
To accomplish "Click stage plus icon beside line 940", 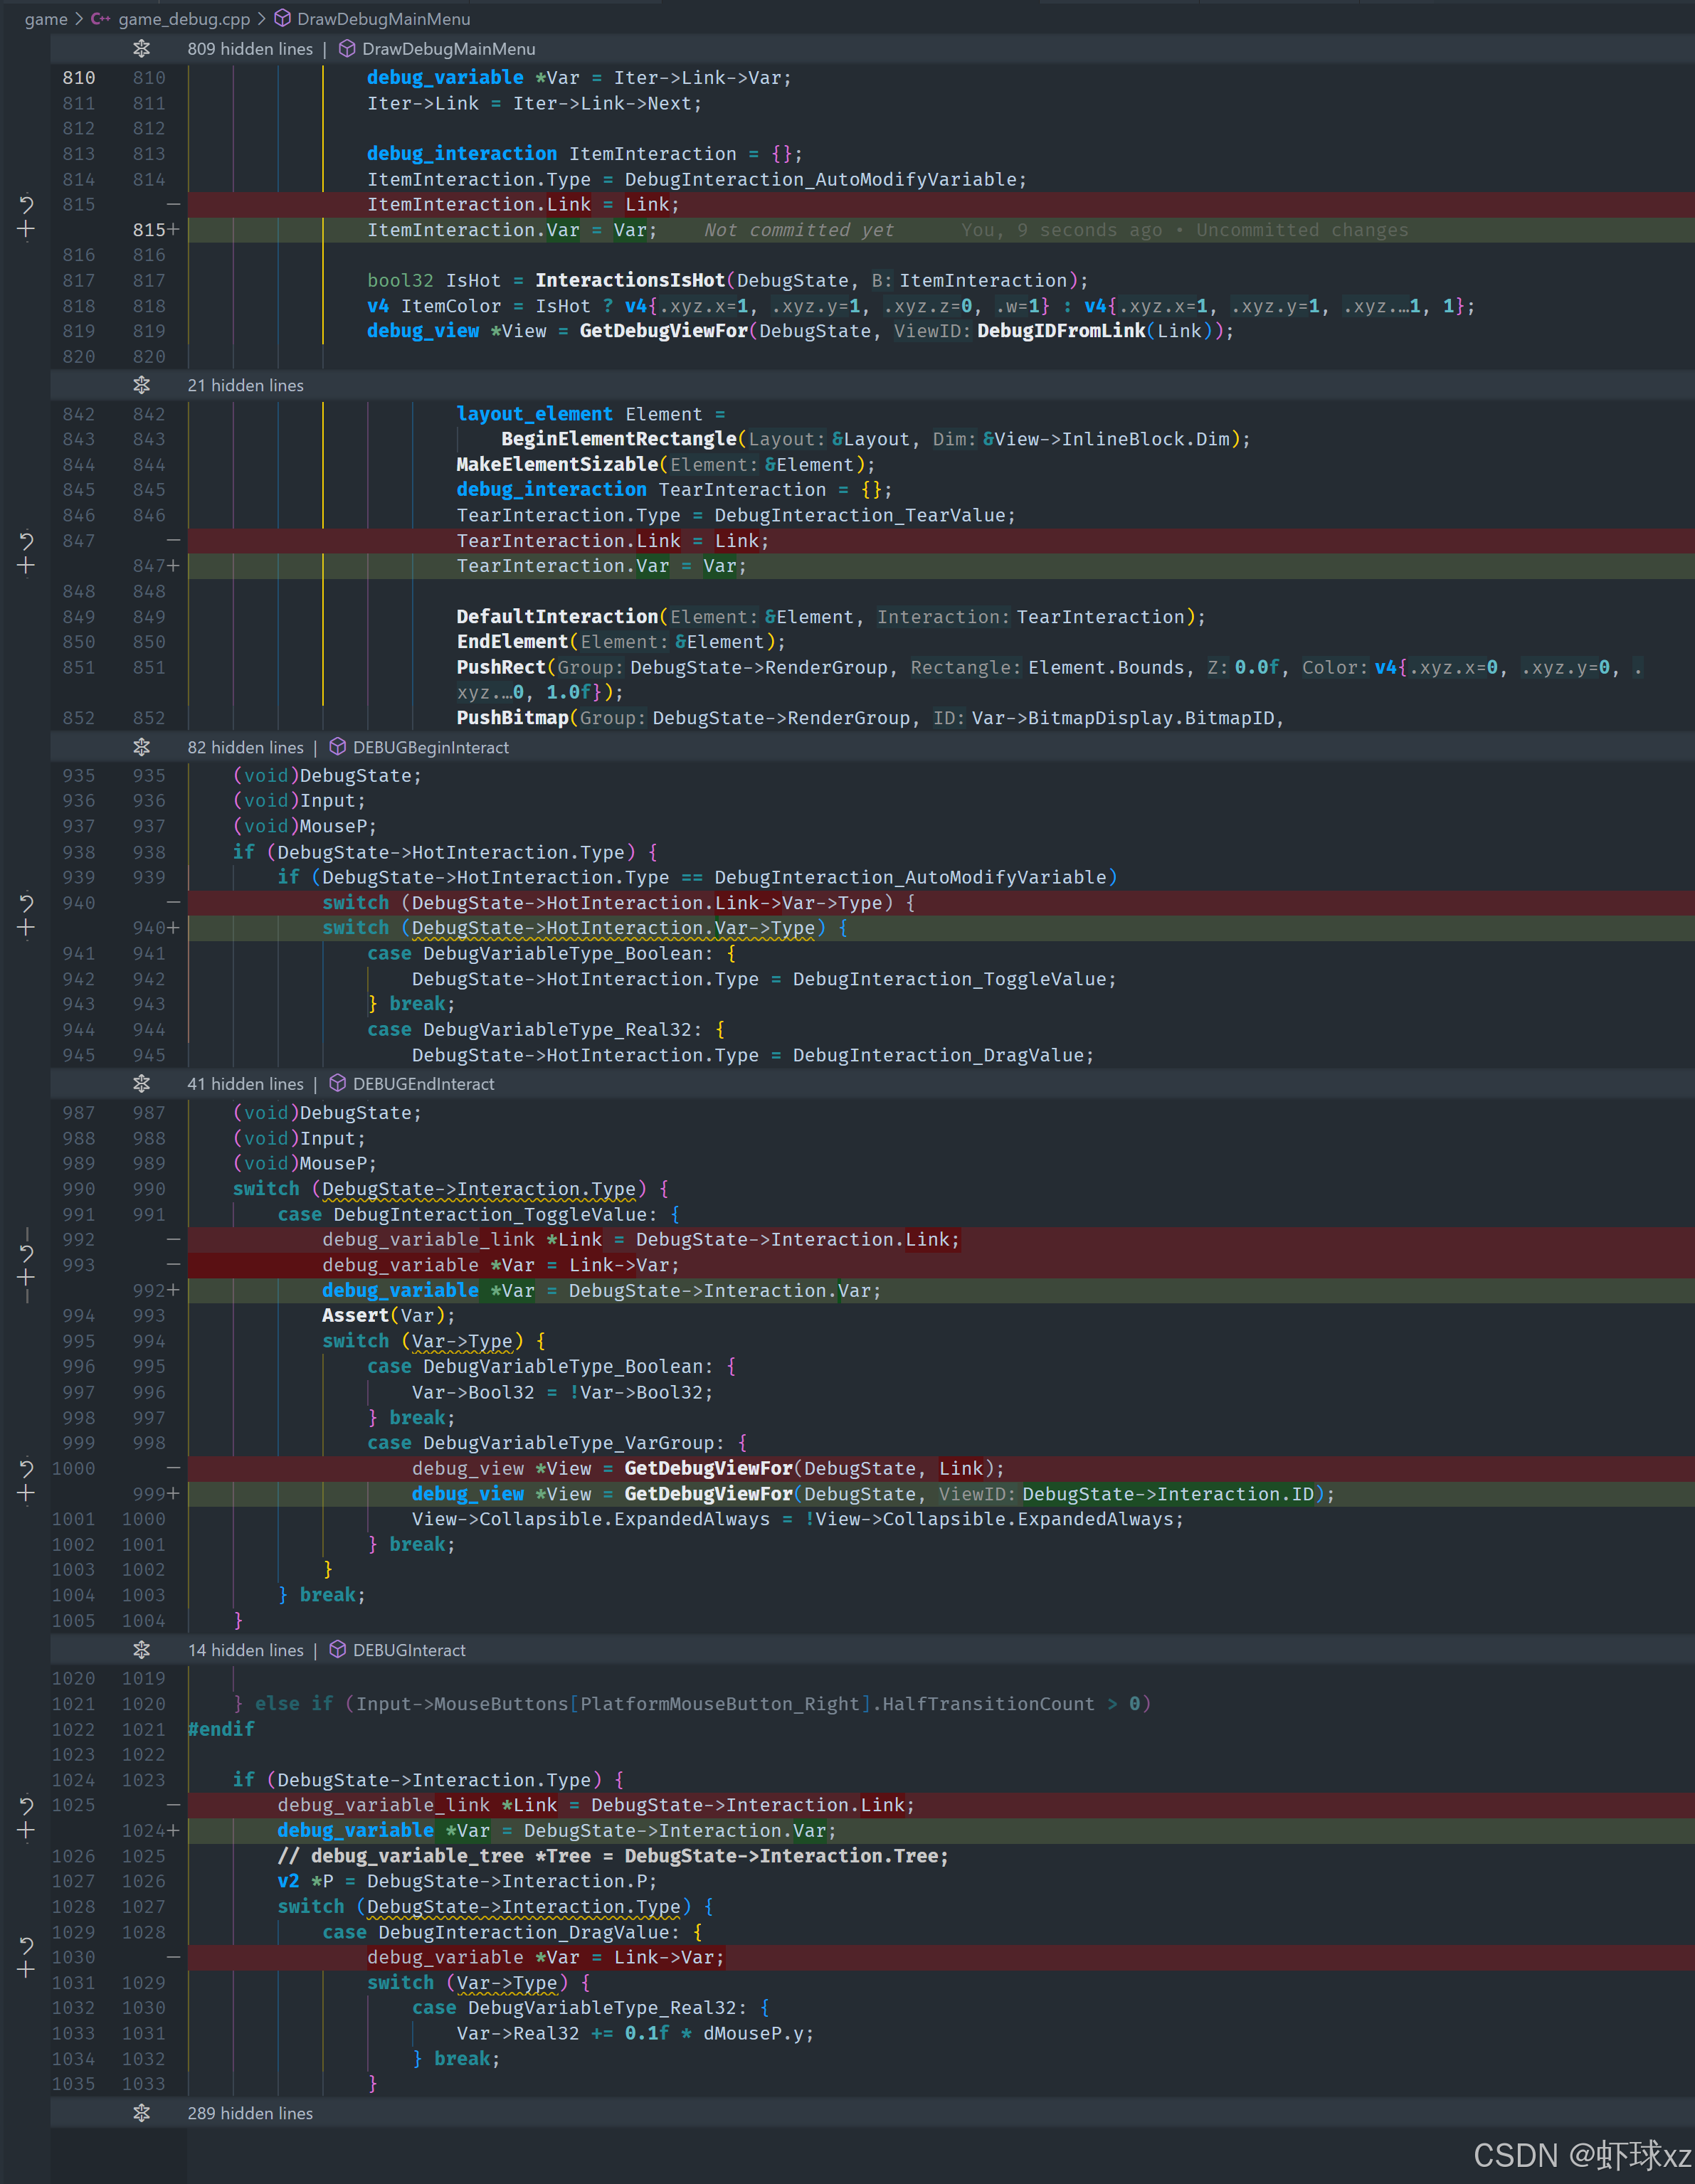I will coord(26,928).
